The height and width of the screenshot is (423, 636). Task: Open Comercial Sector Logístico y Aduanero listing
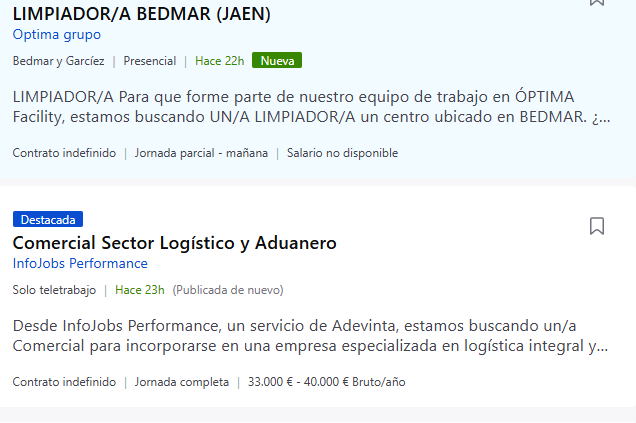(x=174, y=243)
